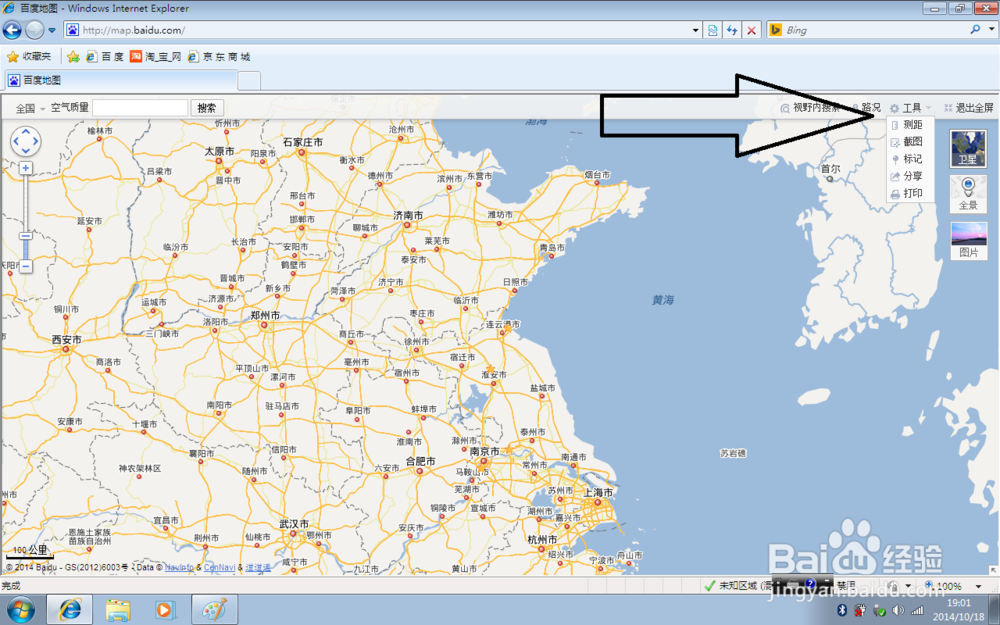
Task: Click the zoom level slider handle
Action: [26, 236]
